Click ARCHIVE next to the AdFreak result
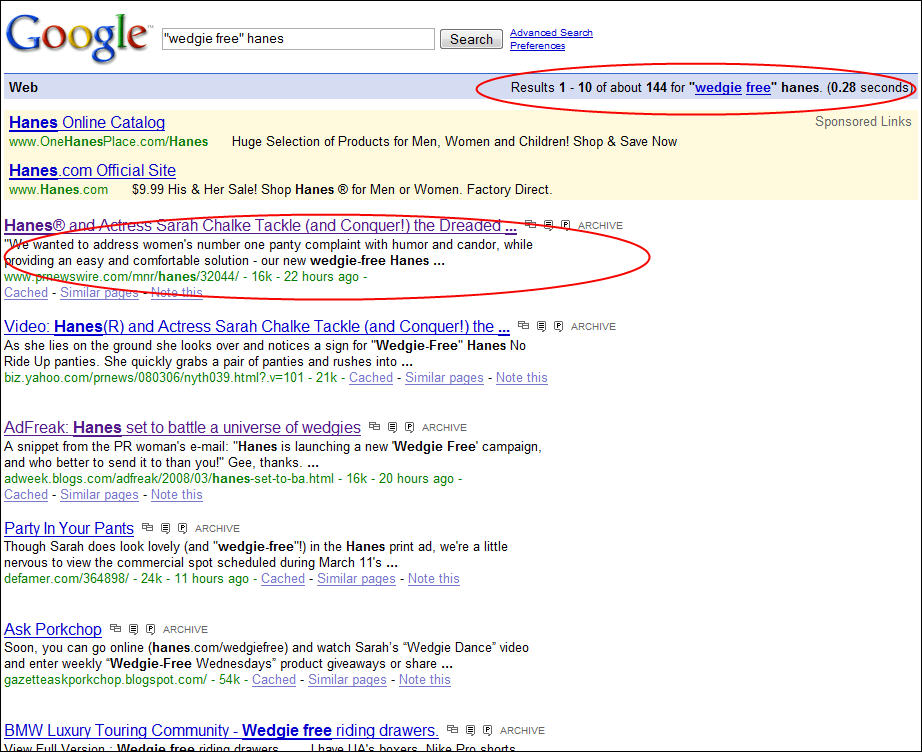 point(444,427)
